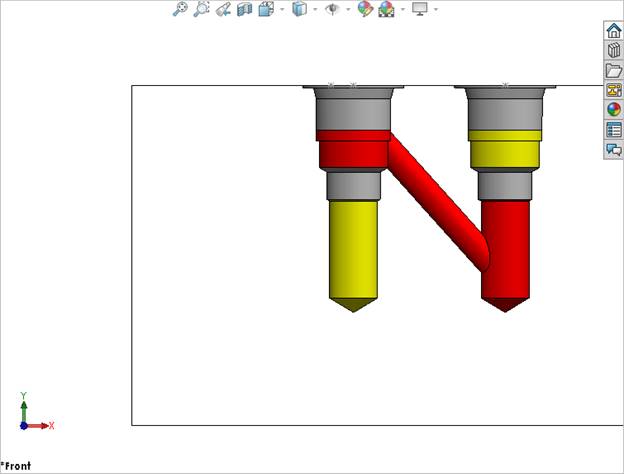This screenshot has width=624, height=474.
Task: Toggle Hide/Show Items eye icon
Action: click(x=332, y=9)
